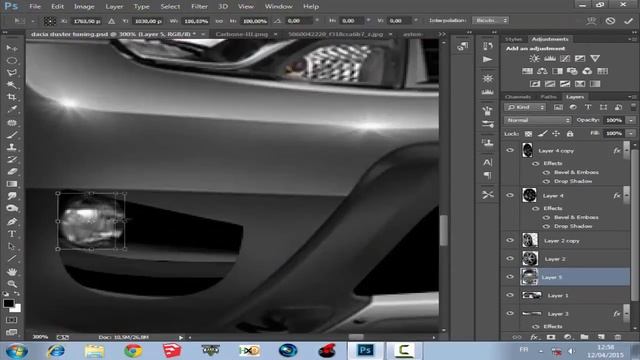This screenshot has height=360, width=640.
Task: Select the Elliptical Marquee tool
Action: point(11,60)
